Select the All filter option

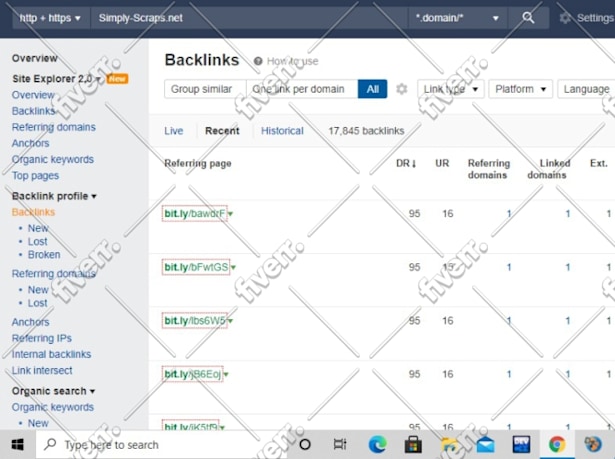pyautogui.click(x=373, y=89)
